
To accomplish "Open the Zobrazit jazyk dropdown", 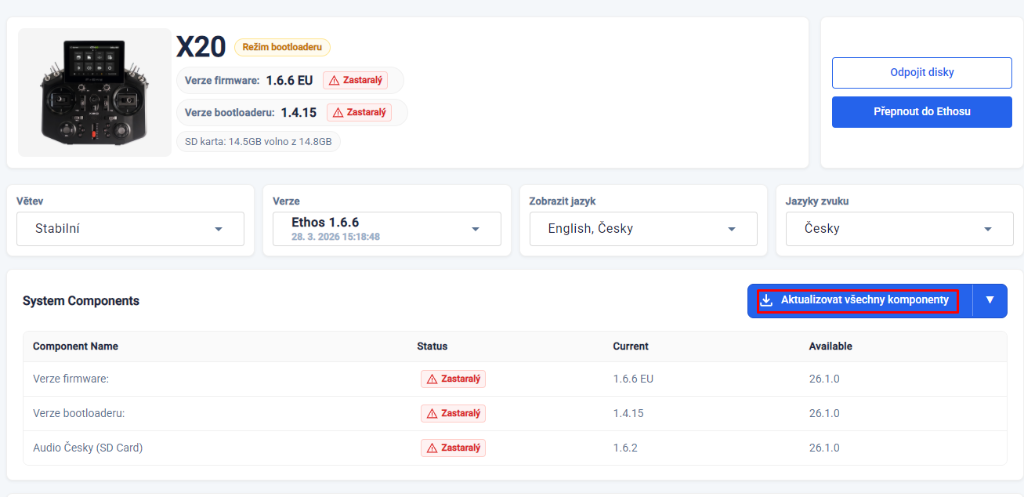I will coord(643,229).
